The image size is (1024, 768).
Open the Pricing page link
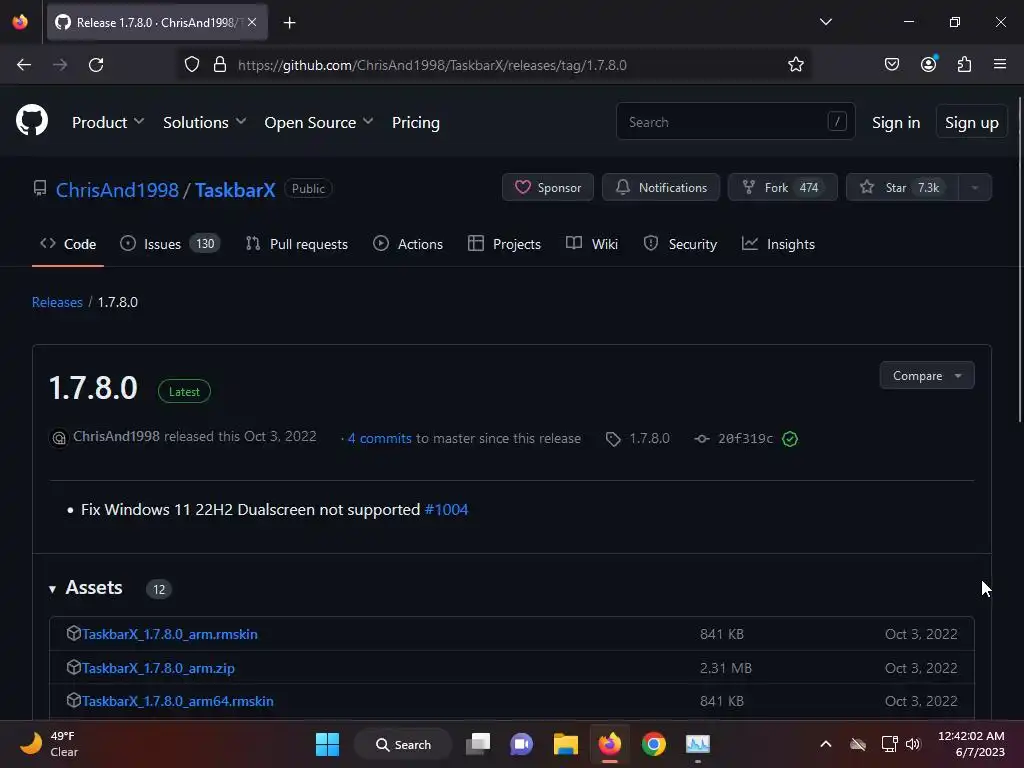pyautogui.click(x=415, y=122)
